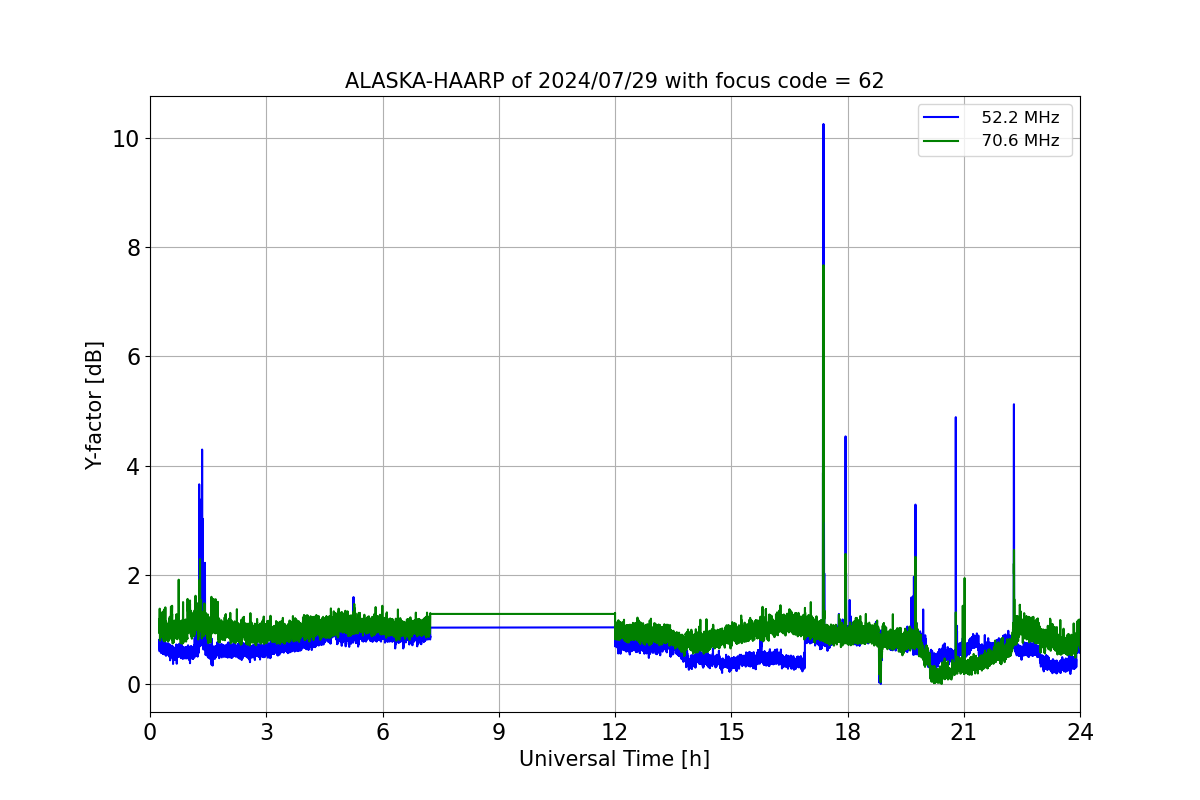Click x-axis tick label '24'
The image size is (1200, 800).
point(1080,731)
